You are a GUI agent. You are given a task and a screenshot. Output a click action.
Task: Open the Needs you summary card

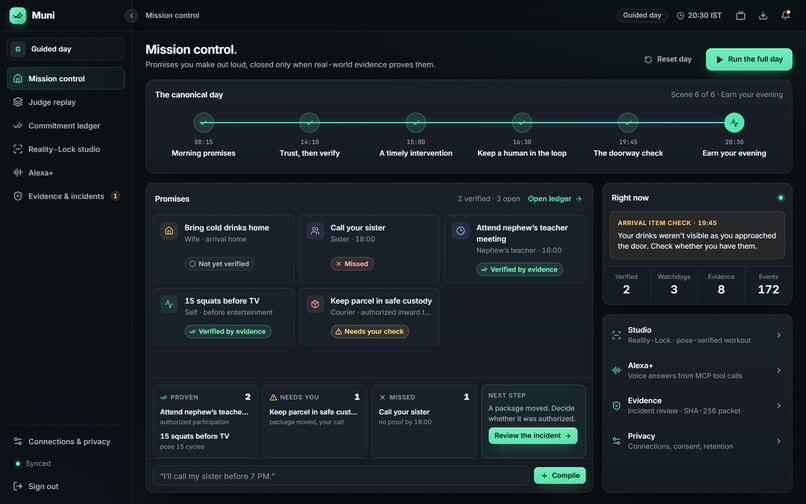point(315,421)
